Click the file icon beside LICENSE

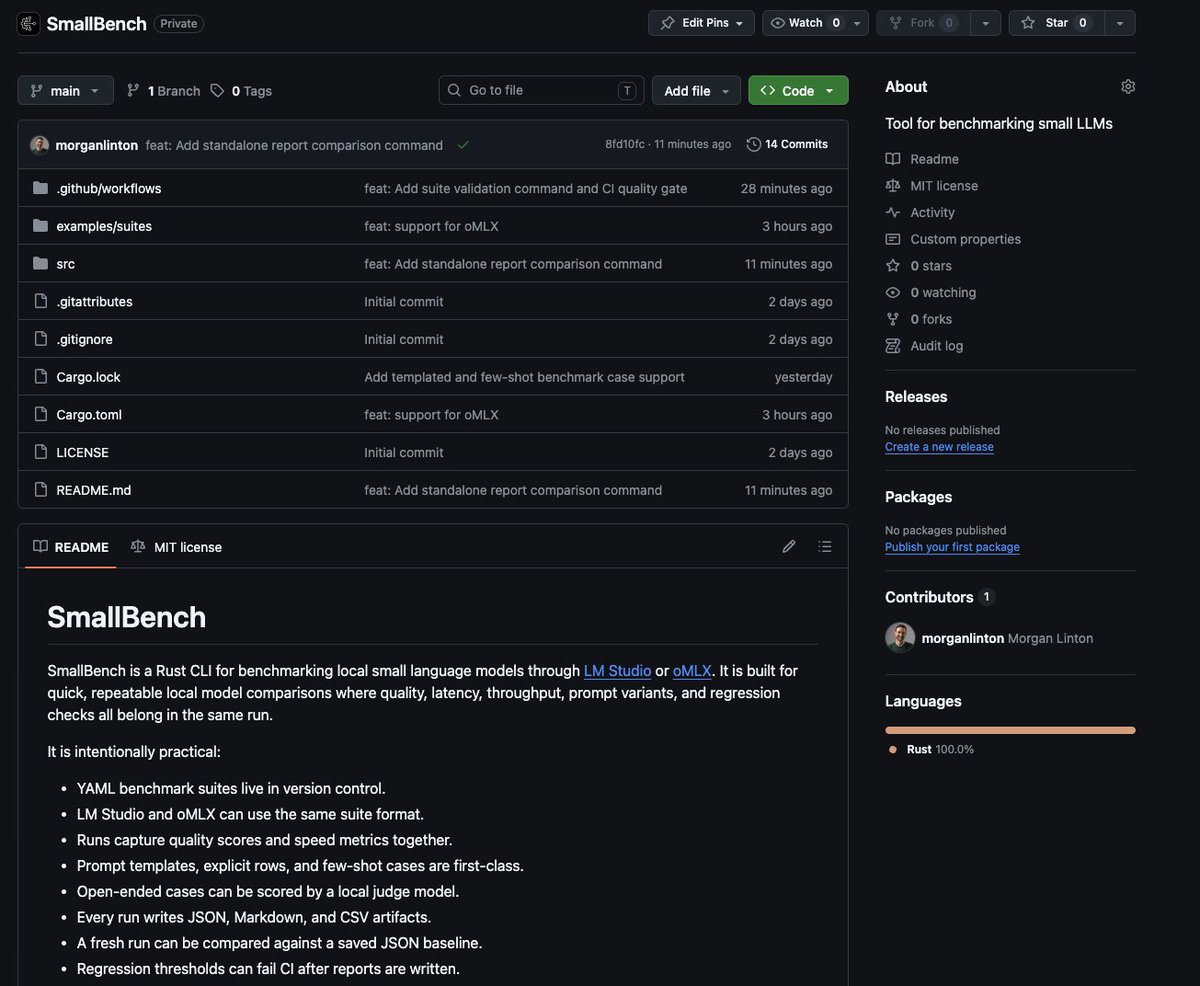tap(40, 452)
